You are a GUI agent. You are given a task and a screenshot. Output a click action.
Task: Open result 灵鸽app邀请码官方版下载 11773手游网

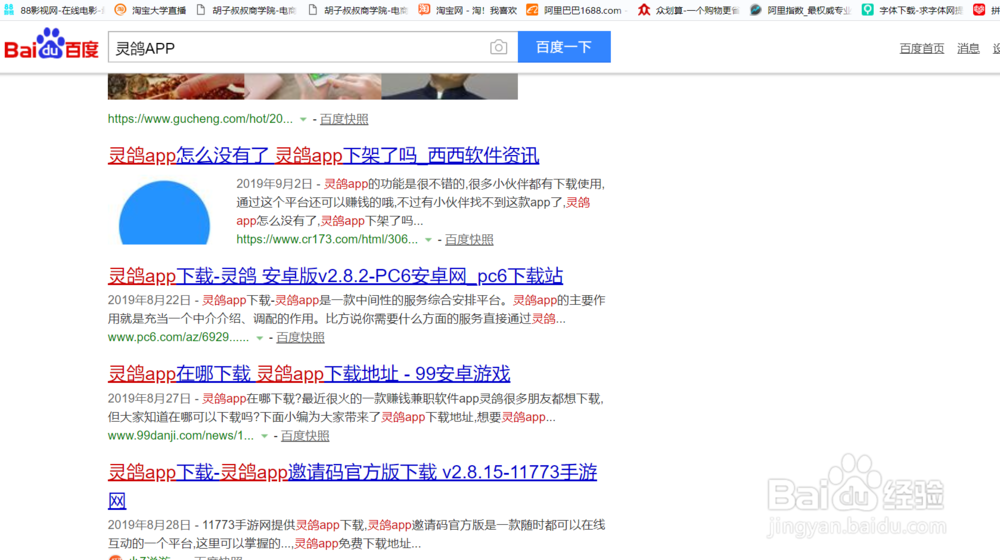click(x=352, y=486)
